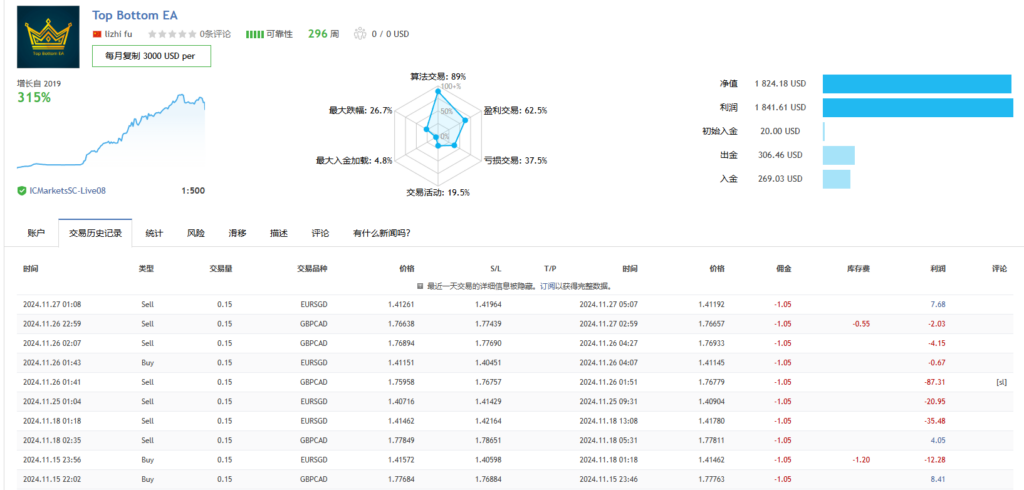Open the ICMarketsSC-Live08 broker link

click(x=68, y=191)
